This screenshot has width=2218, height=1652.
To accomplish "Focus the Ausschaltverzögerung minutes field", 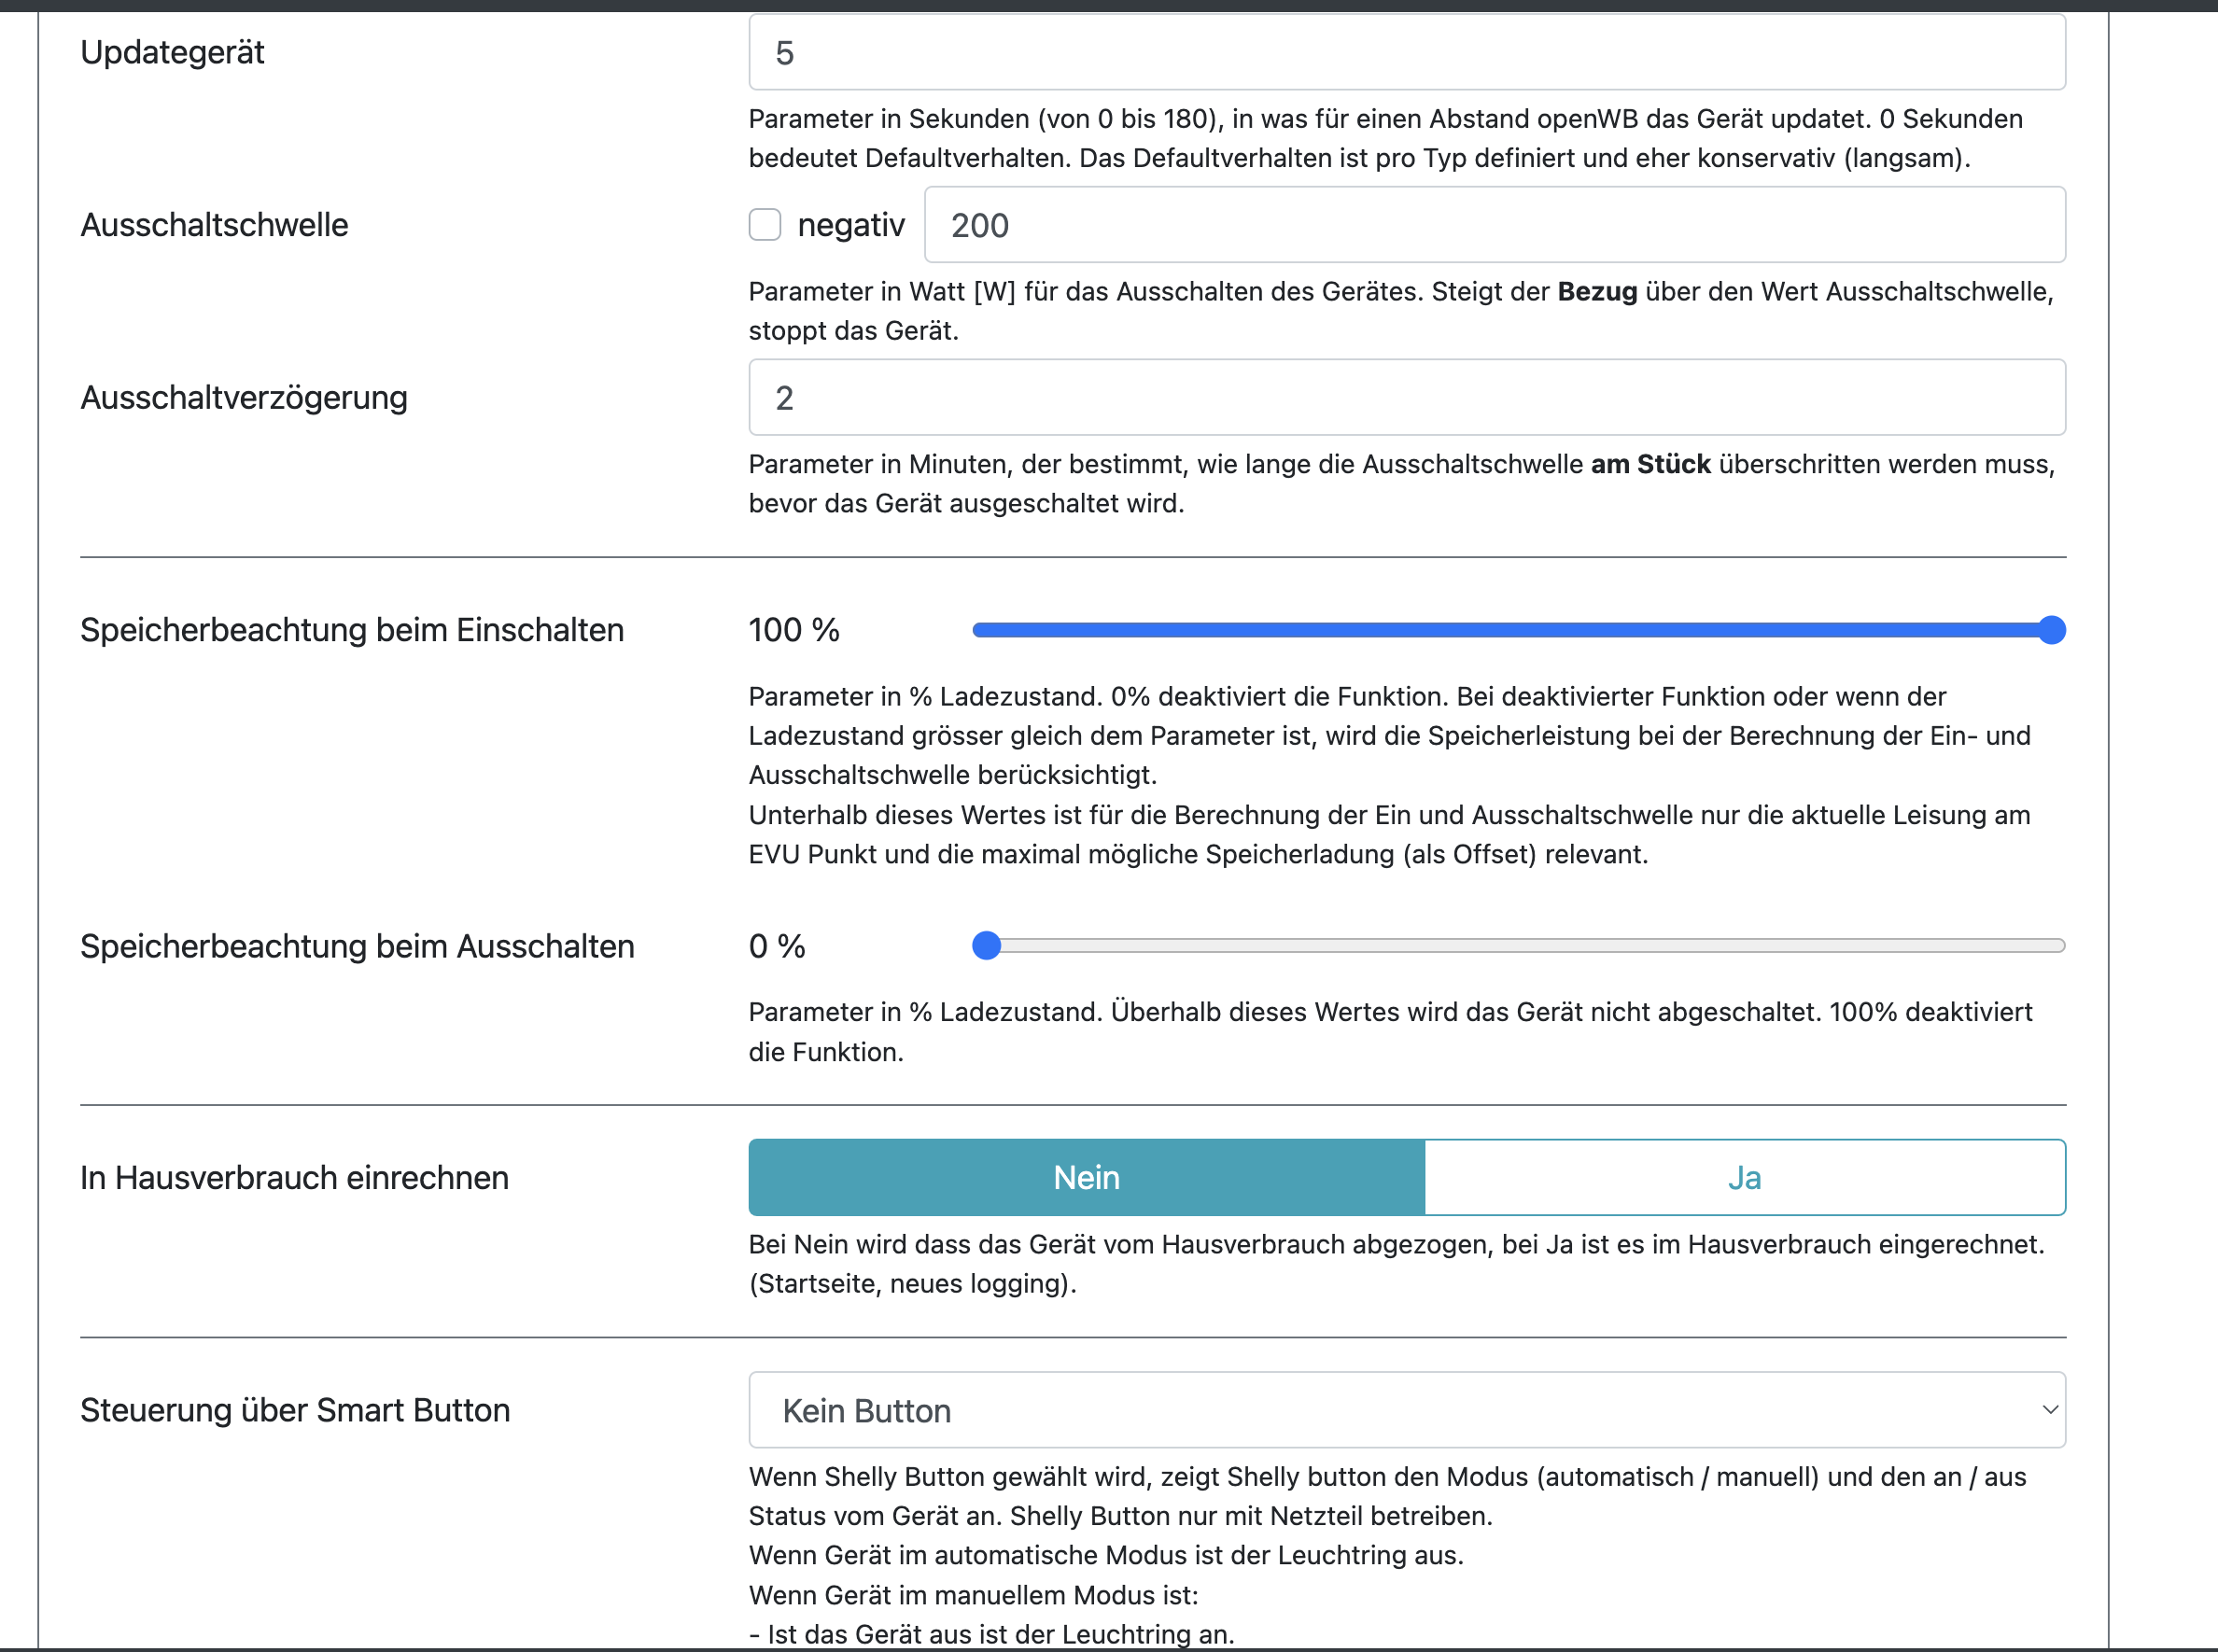I will (x=1406, y=398).
